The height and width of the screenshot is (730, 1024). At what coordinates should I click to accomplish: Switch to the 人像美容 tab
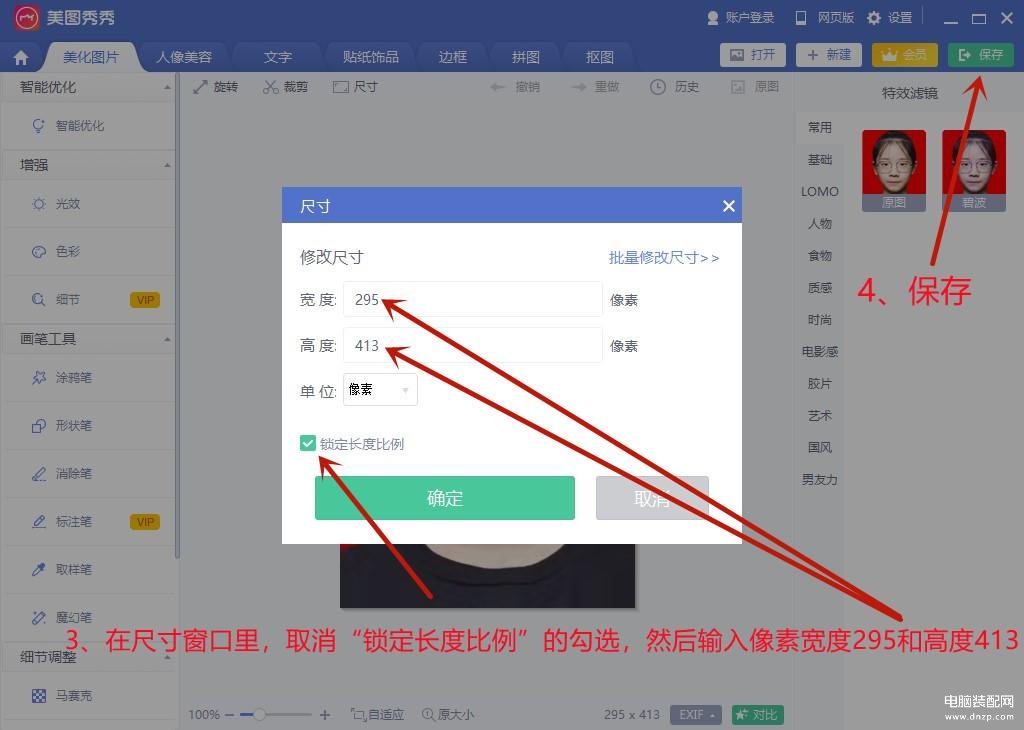pos(184,57)
